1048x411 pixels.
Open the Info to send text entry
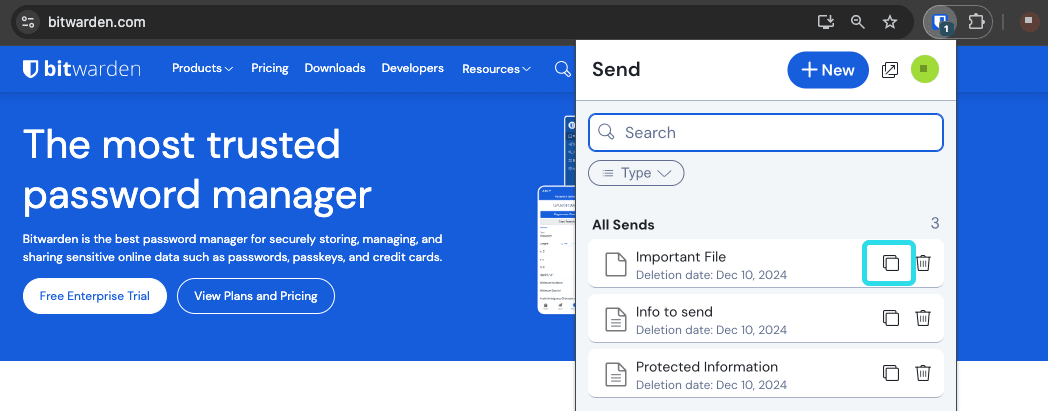point(766,318)
